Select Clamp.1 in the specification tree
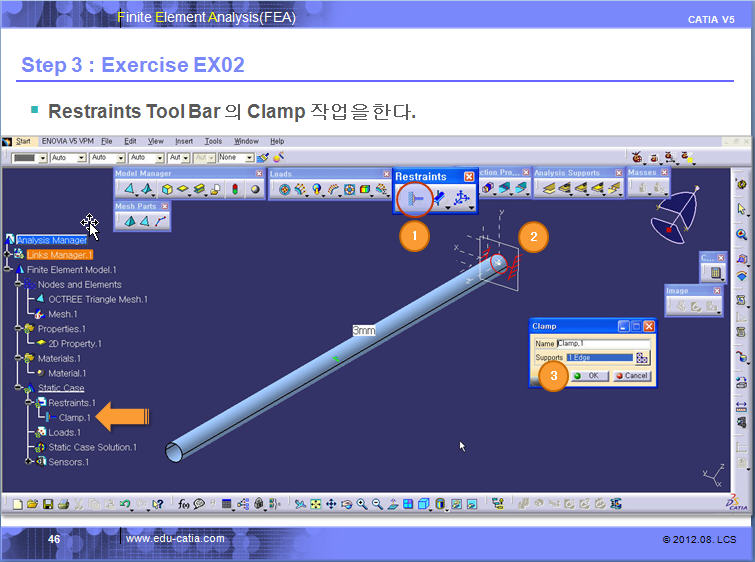 74,418
